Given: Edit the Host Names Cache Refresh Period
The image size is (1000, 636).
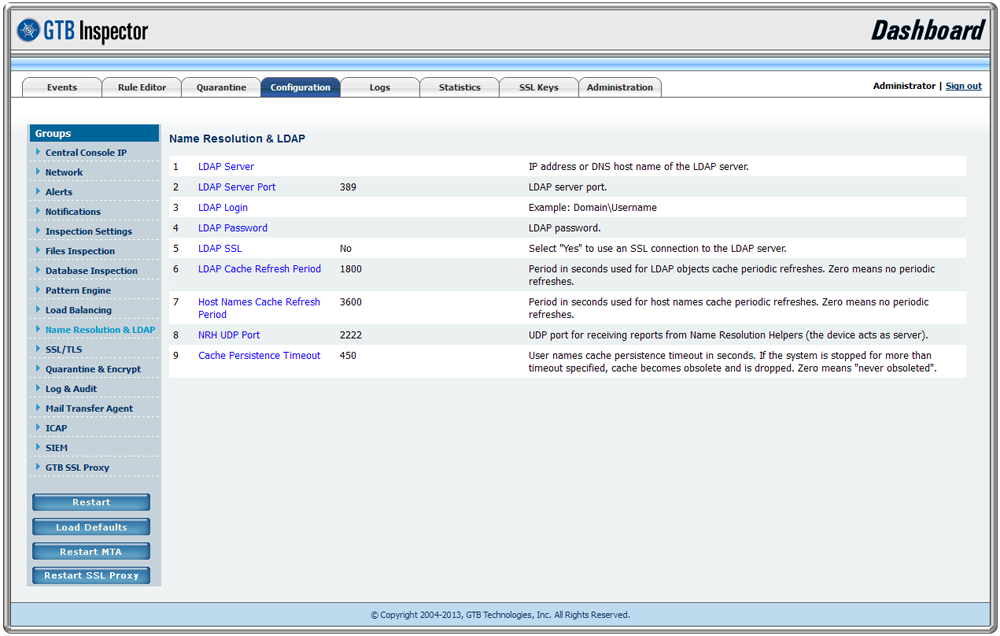Looking at the screenshot, I should pyautogui.click(x=259, y=308).
